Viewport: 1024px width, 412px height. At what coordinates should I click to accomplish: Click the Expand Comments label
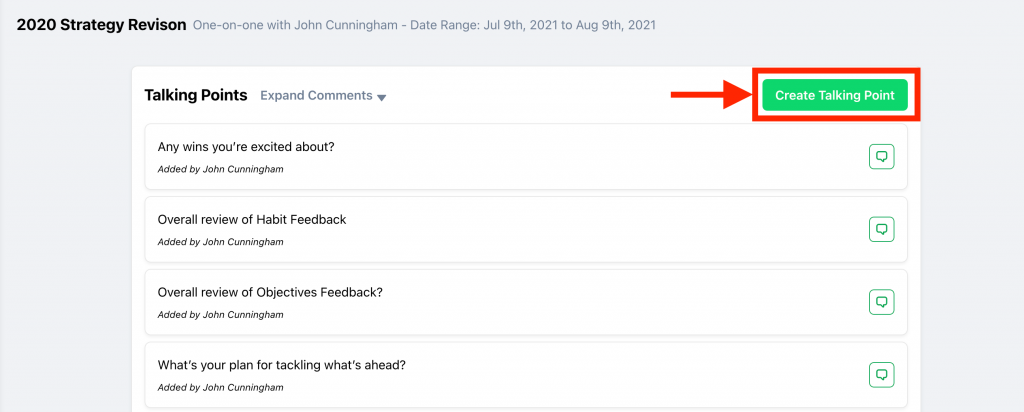316,96
